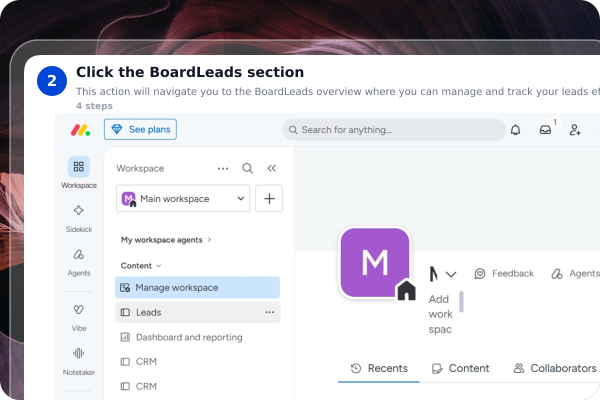Open the Main workspace dropdown
Image resolution: width=600 pixels, height=400 pixels.
(x=183, y=199)
